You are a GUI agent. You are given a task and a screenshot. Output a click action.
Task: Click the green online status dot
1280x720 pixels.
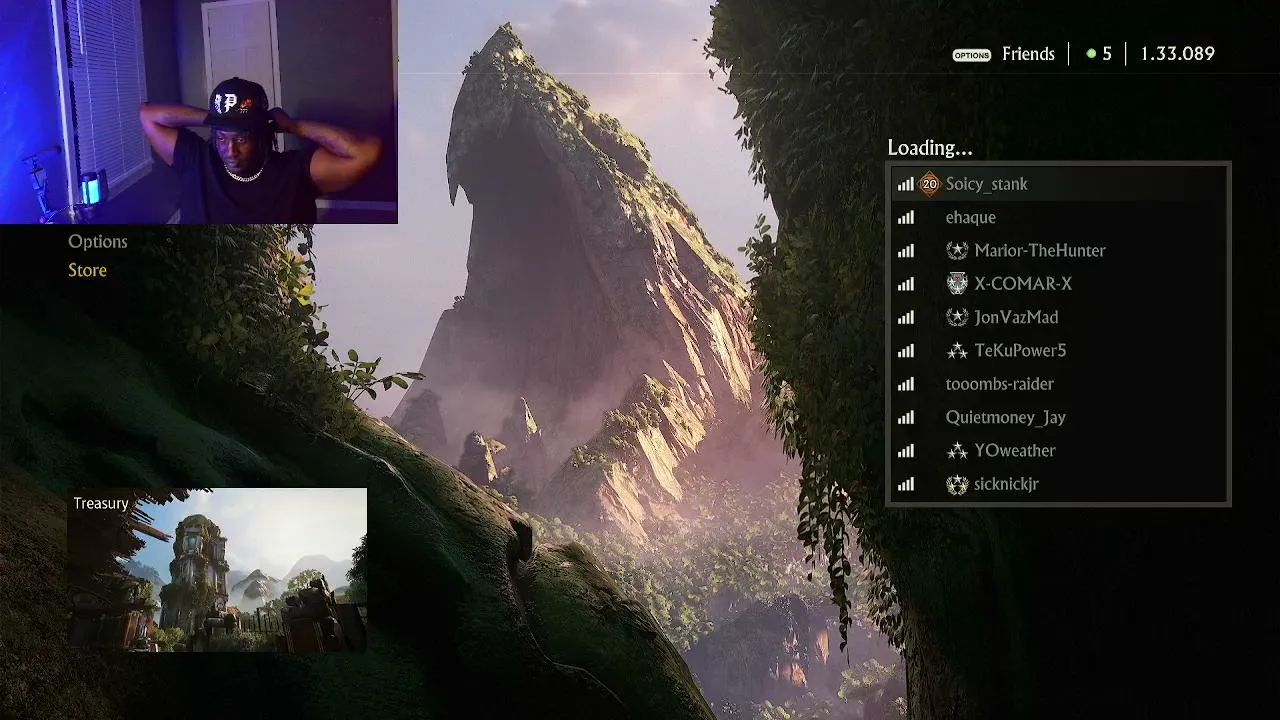[1091, 54]
